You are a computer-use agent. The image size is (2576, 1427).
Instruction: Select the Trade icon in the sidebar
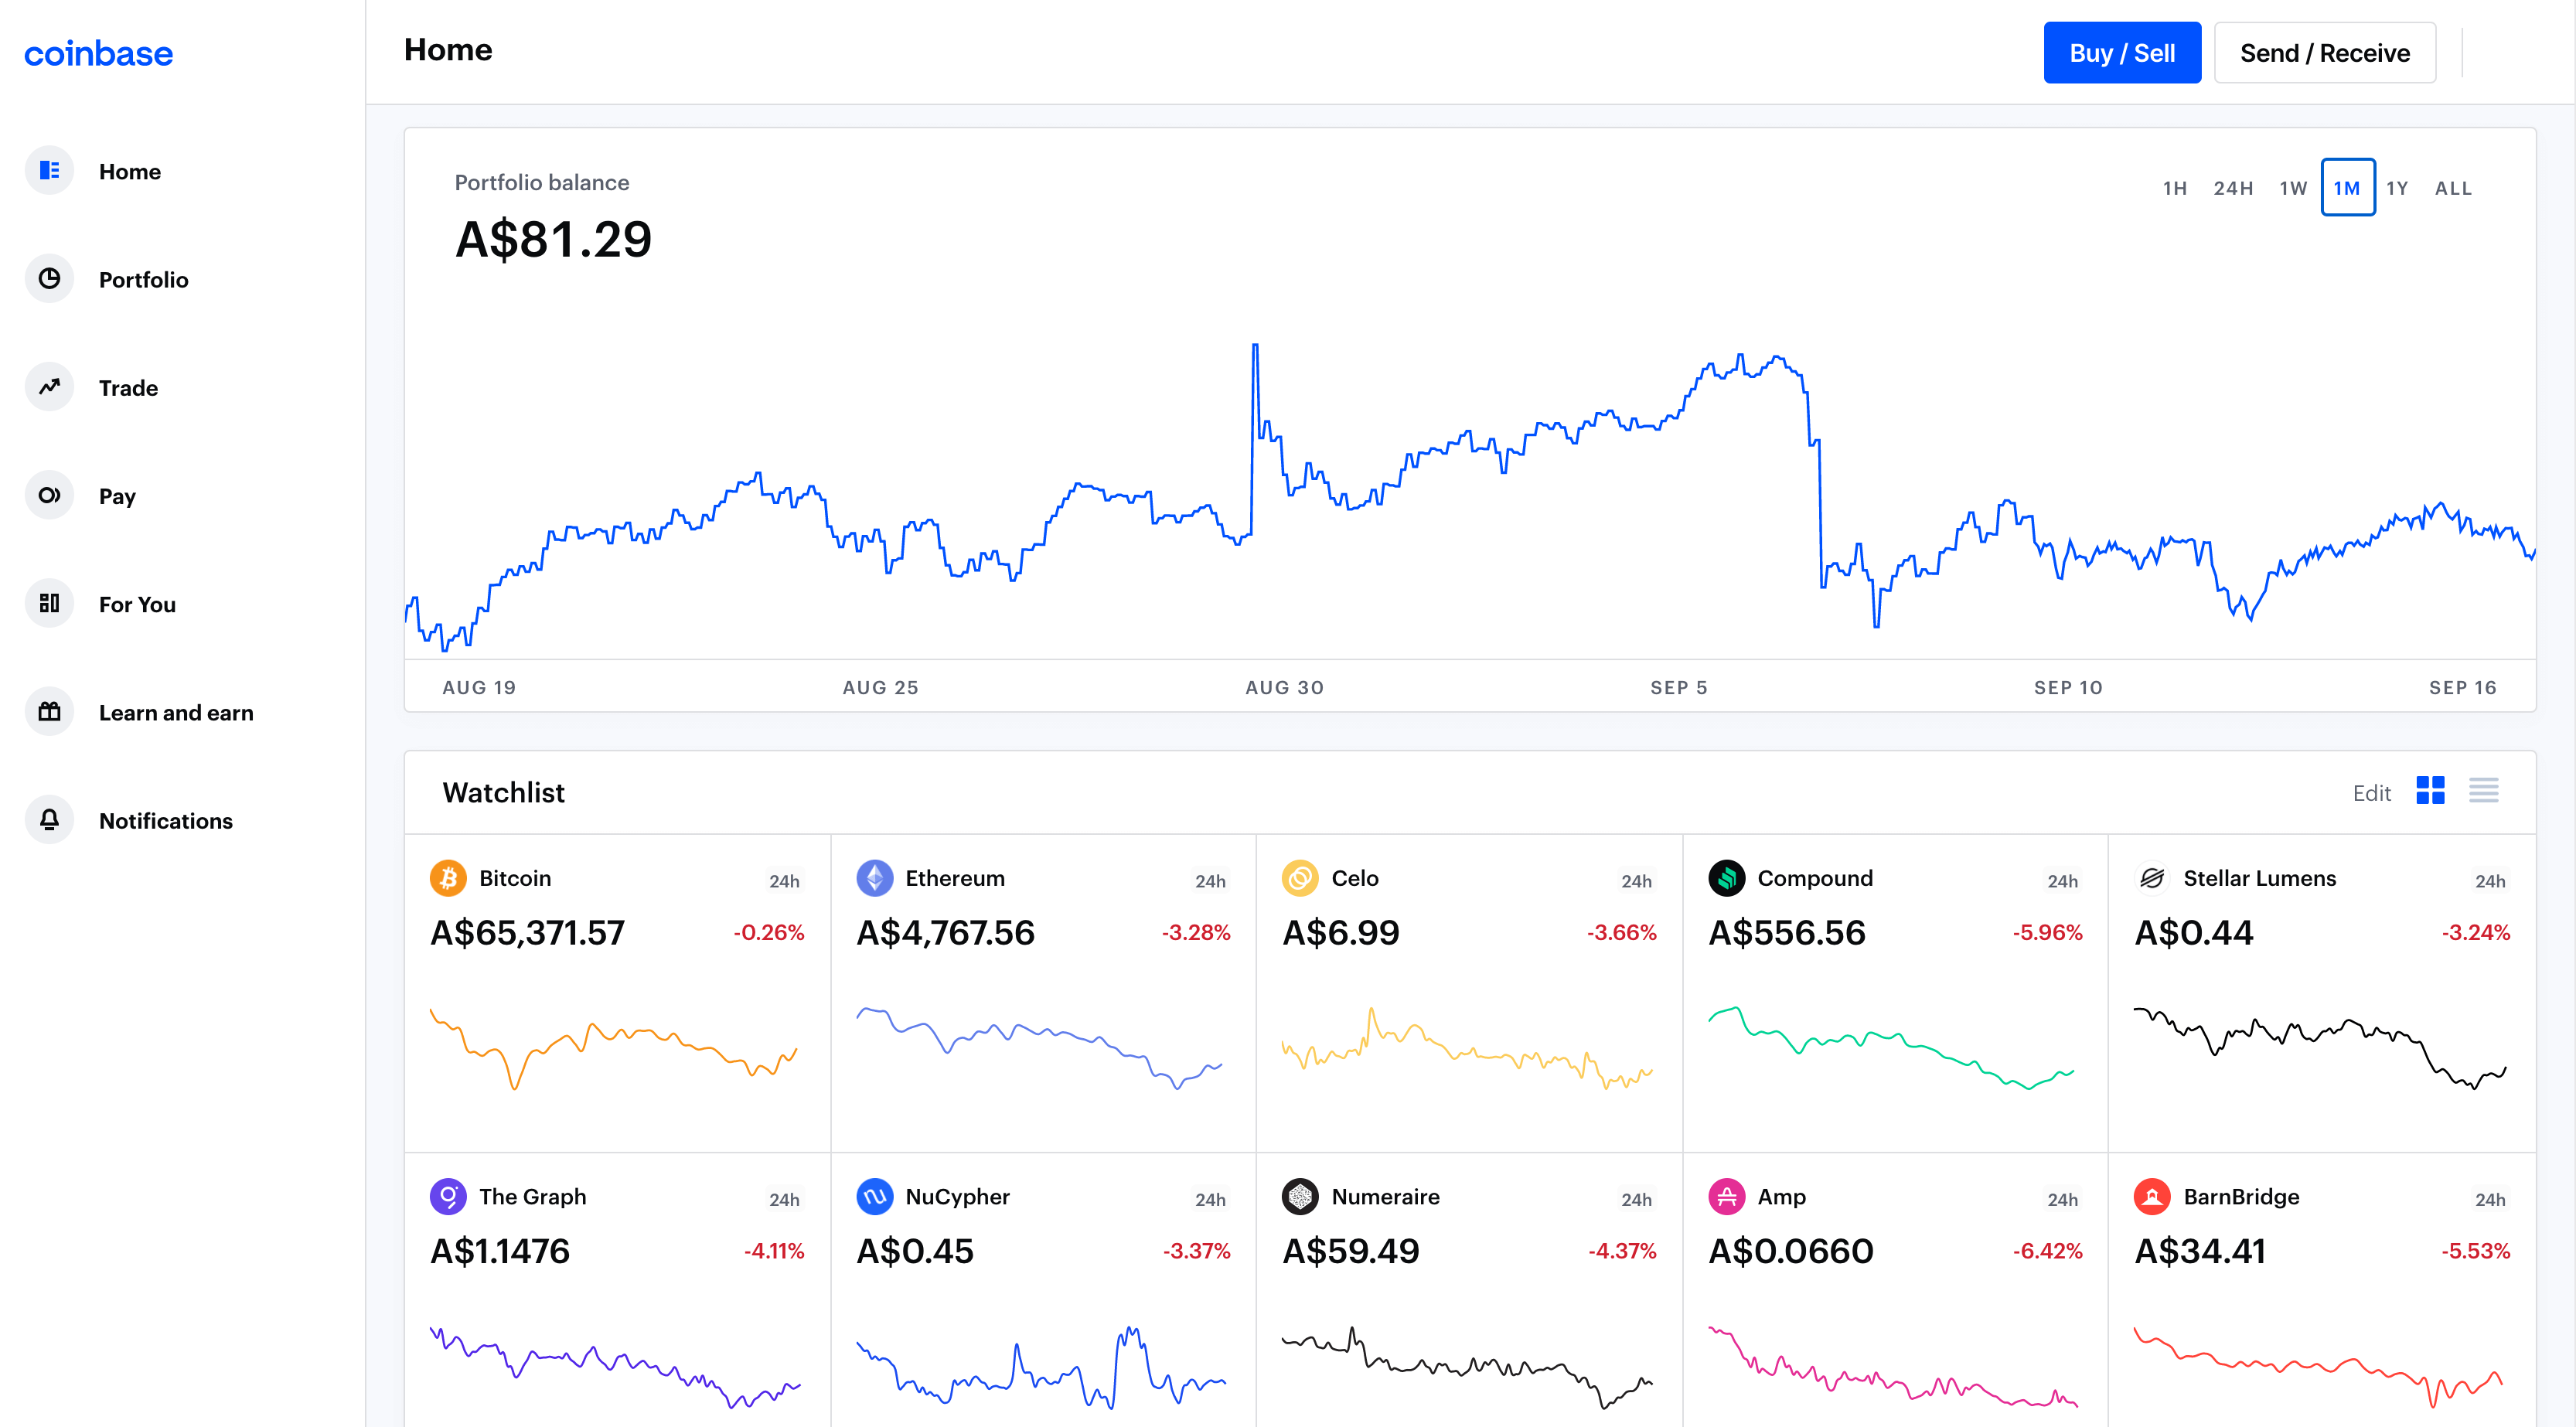point(48,386)
